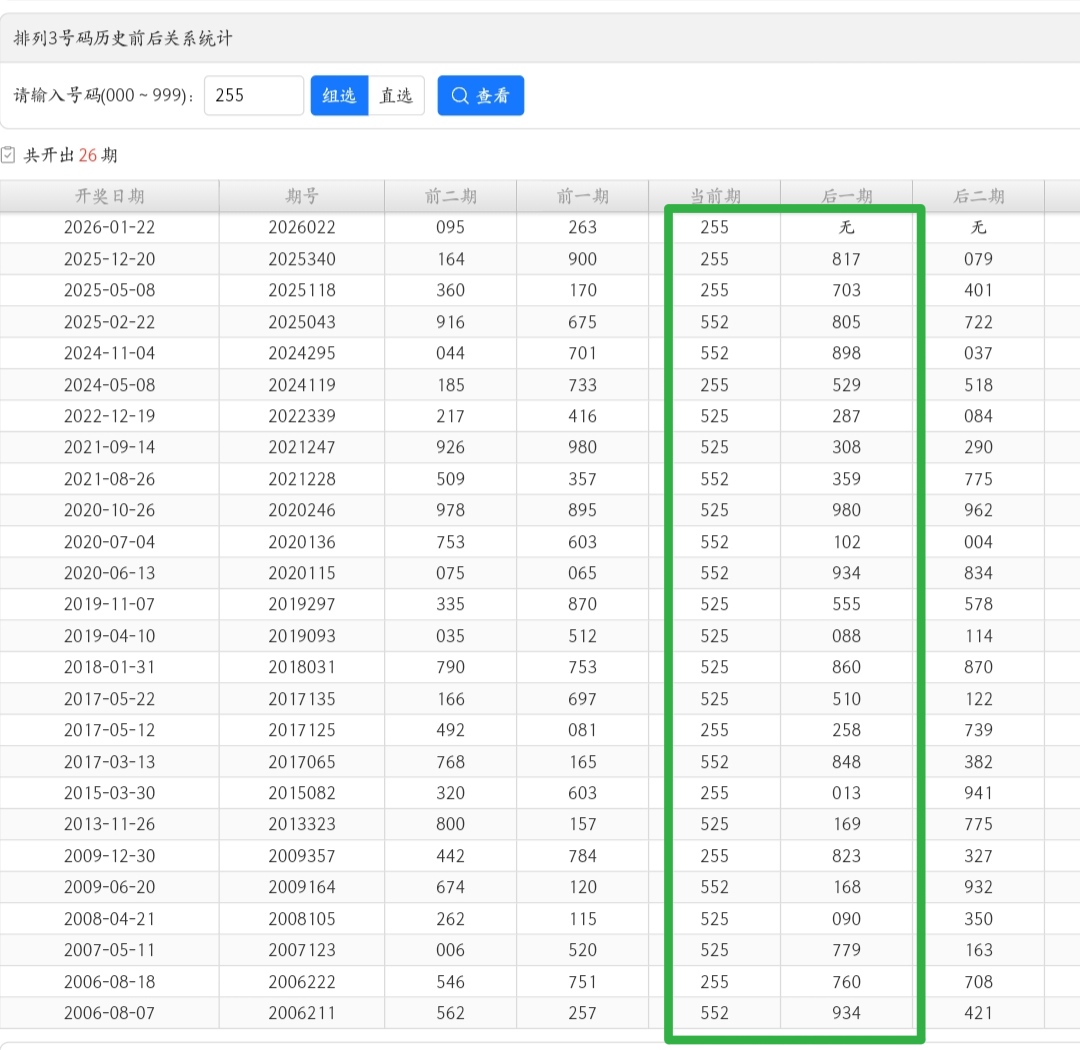
Task: Click the magnifier icon in 查看 button
Action: 460,96
